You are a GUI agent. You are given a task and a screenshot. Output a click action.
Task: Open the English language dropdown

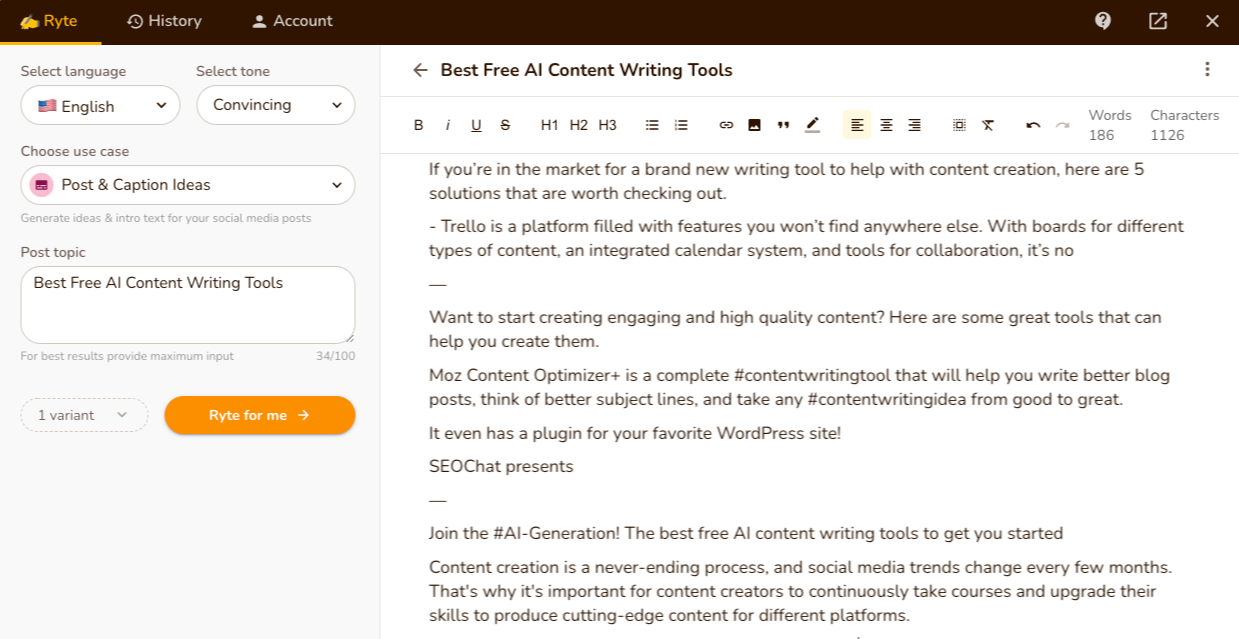(x=100, y=106)
